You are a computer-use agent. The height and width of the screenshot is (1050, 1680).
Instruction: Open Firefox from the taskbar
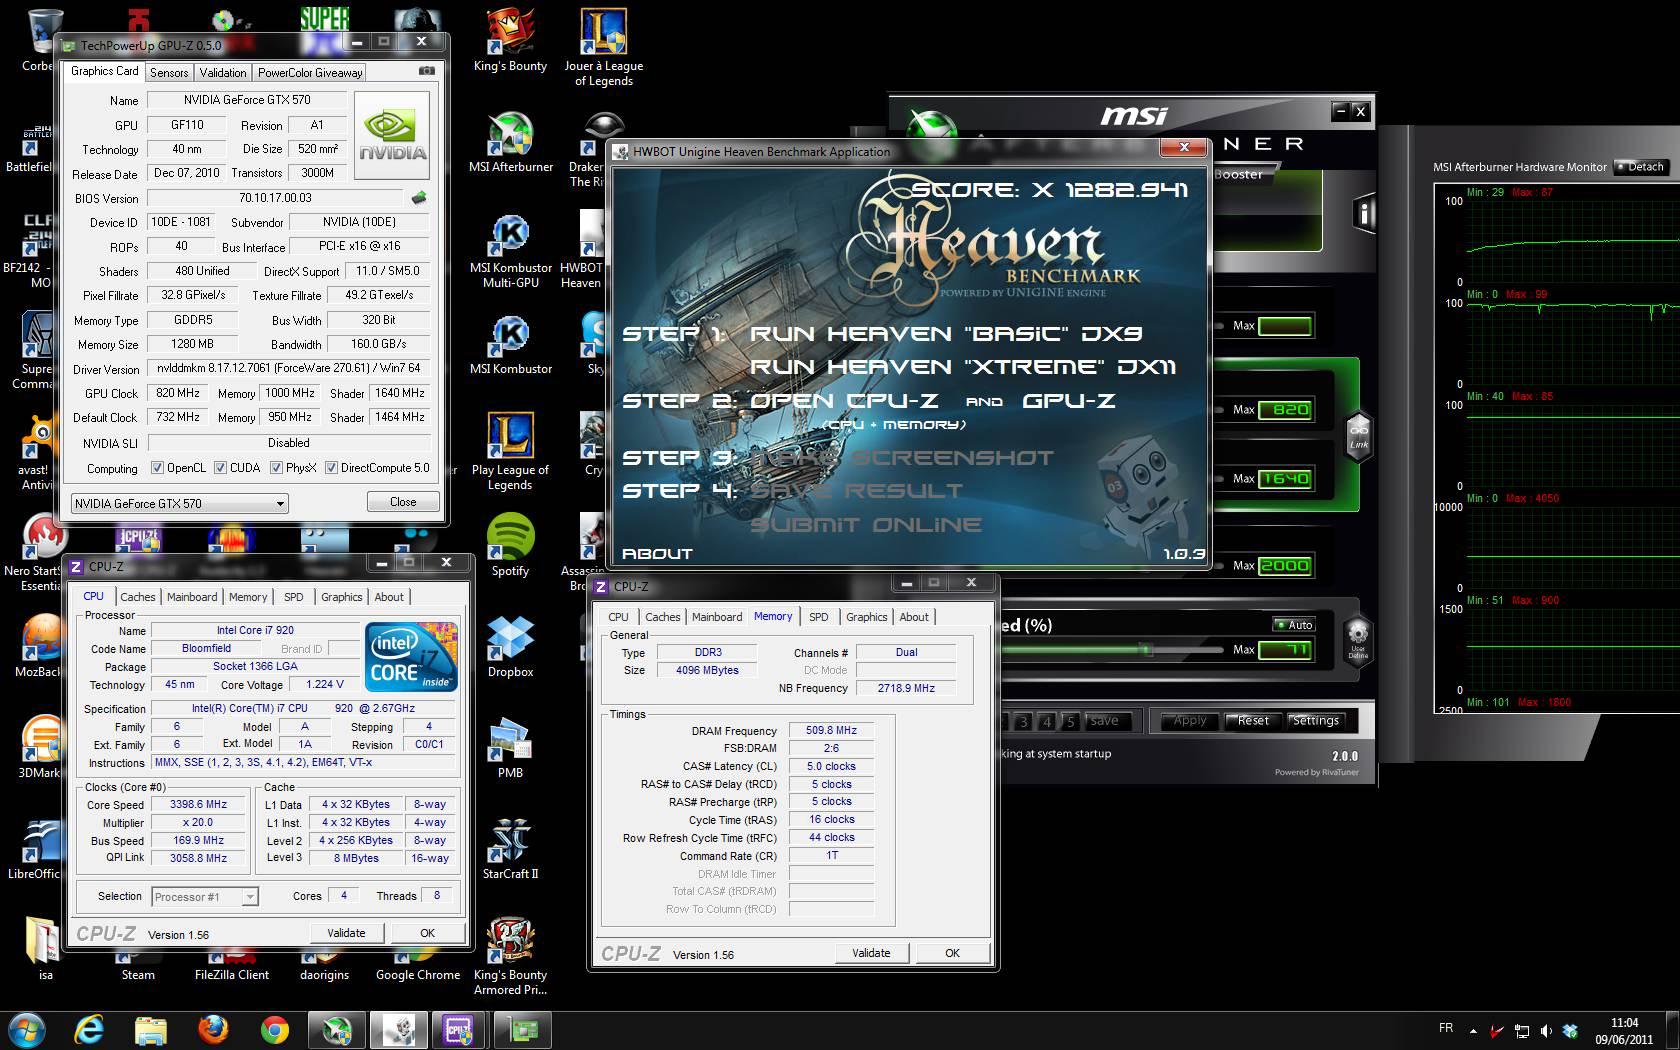click(x=212, y=1030)
